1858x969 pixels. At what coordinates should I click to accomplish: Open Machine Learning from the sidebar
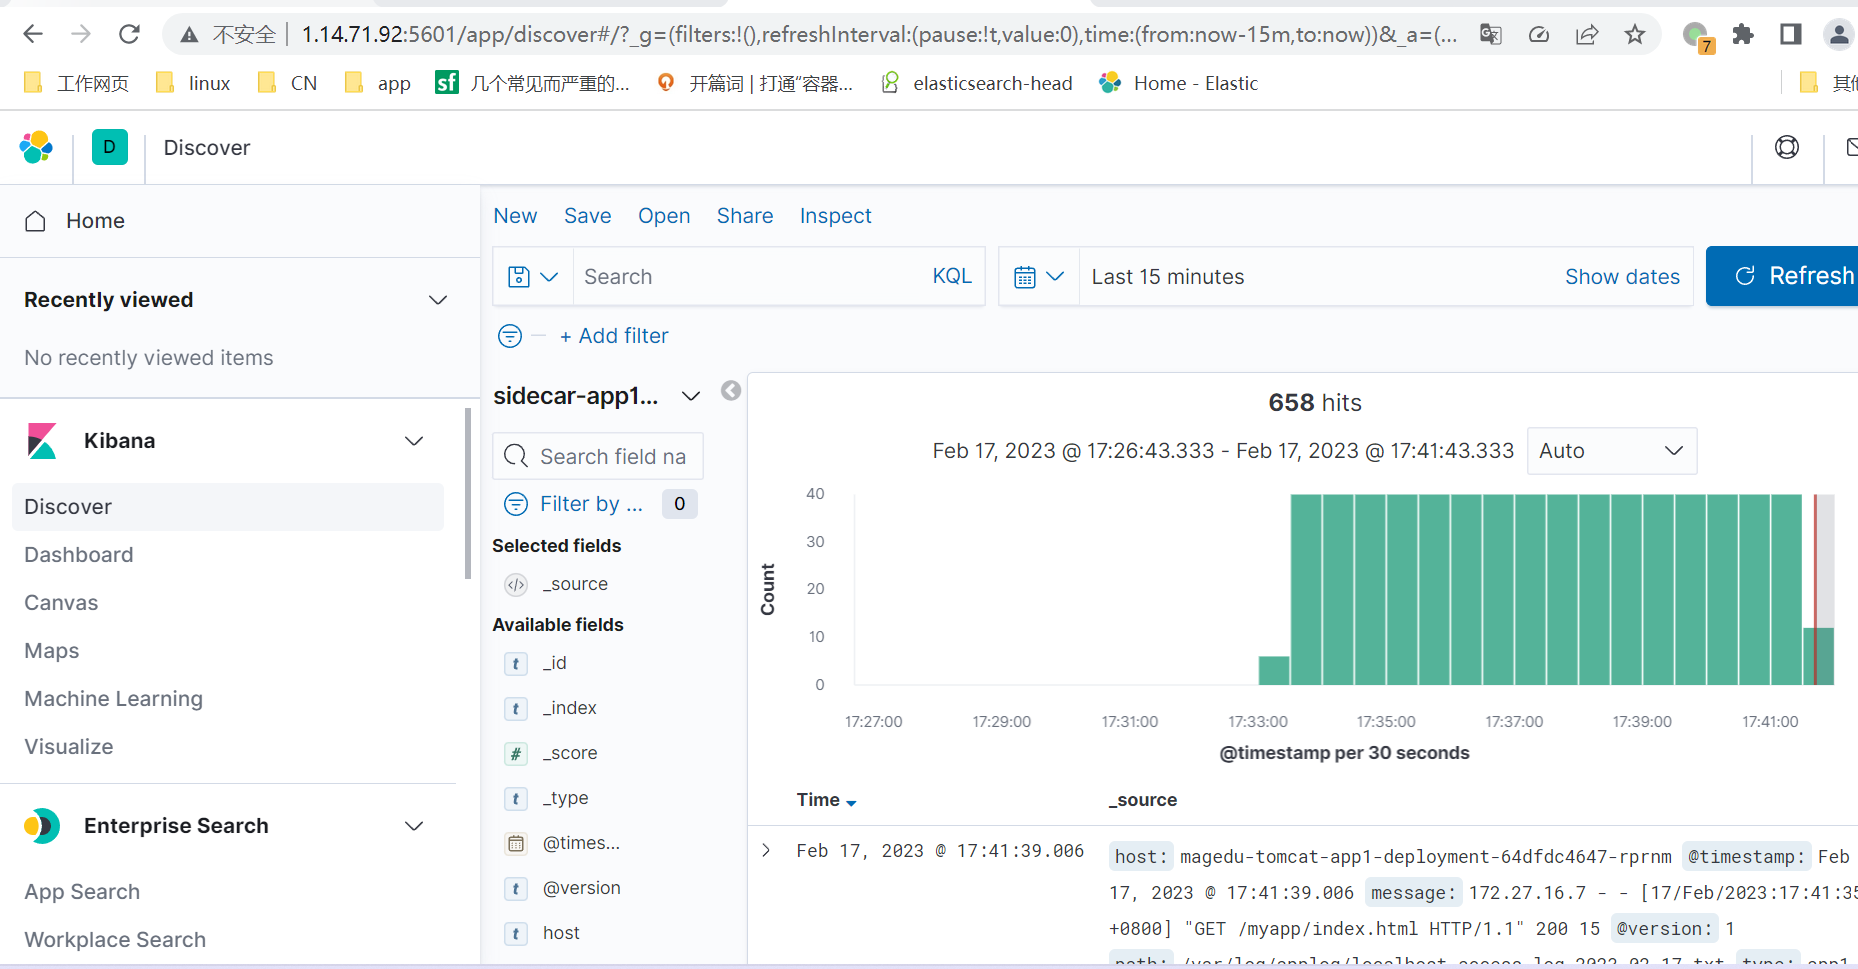(114, 699)
